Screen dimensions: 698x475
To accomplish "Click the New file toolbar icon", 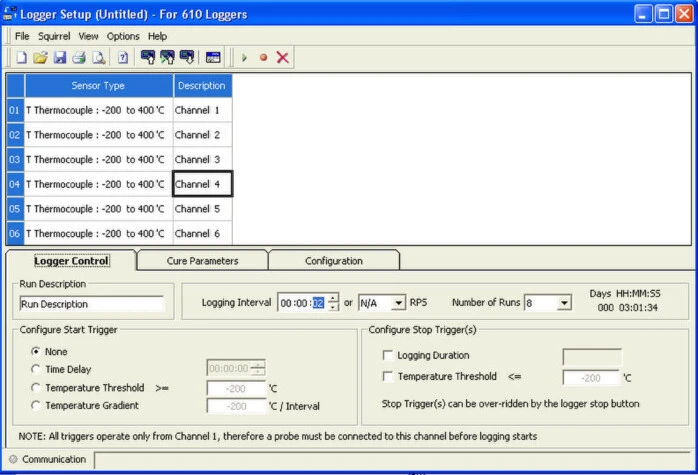I will (21, 58).
